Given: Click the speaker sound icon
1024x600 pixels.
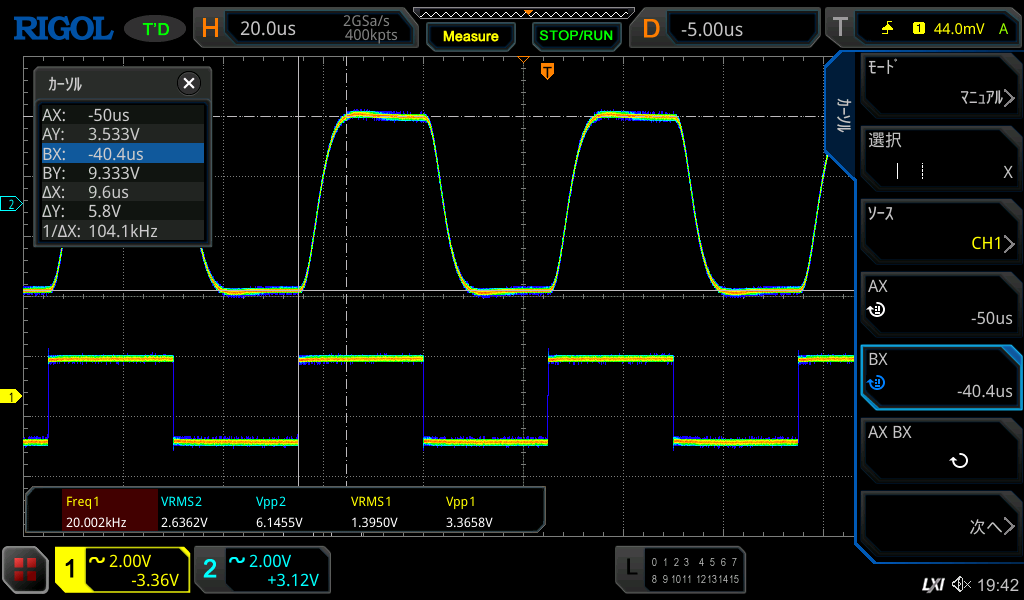Looking at the screenshot, I should [961, 584].
